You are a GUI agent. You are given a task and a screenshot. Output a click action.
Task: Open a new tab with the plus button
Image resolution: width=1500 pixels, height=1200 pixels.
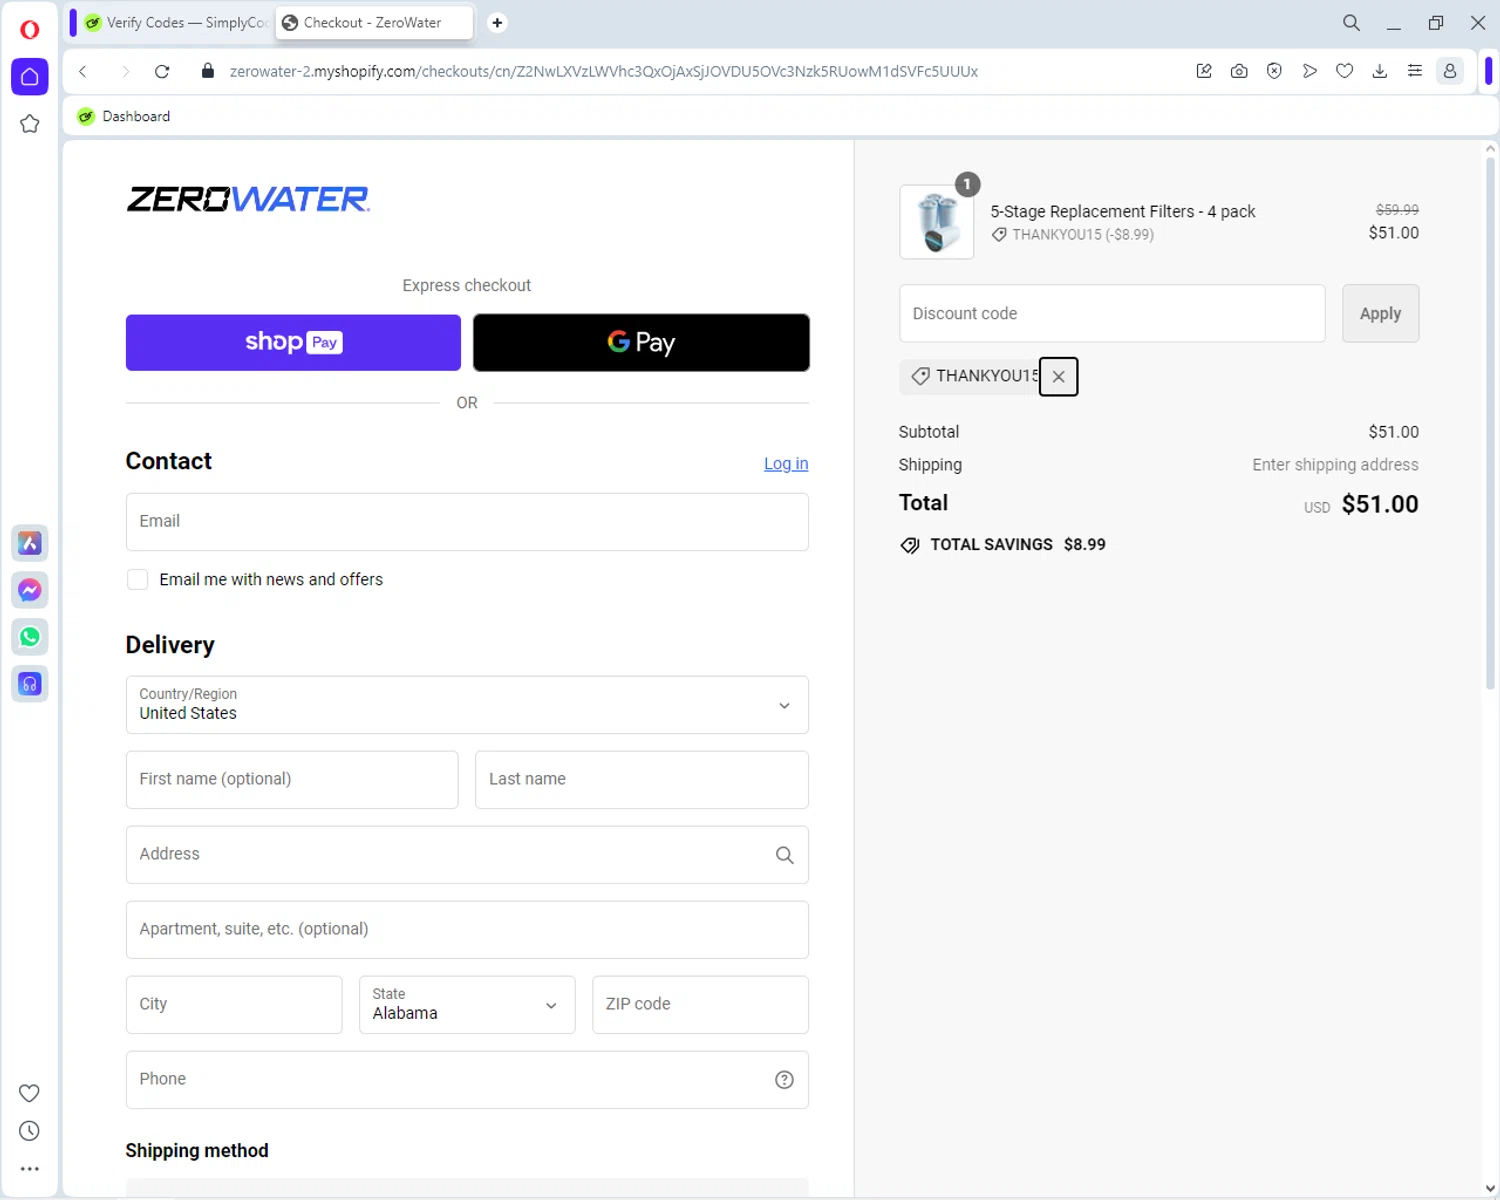tap(497, 23)
